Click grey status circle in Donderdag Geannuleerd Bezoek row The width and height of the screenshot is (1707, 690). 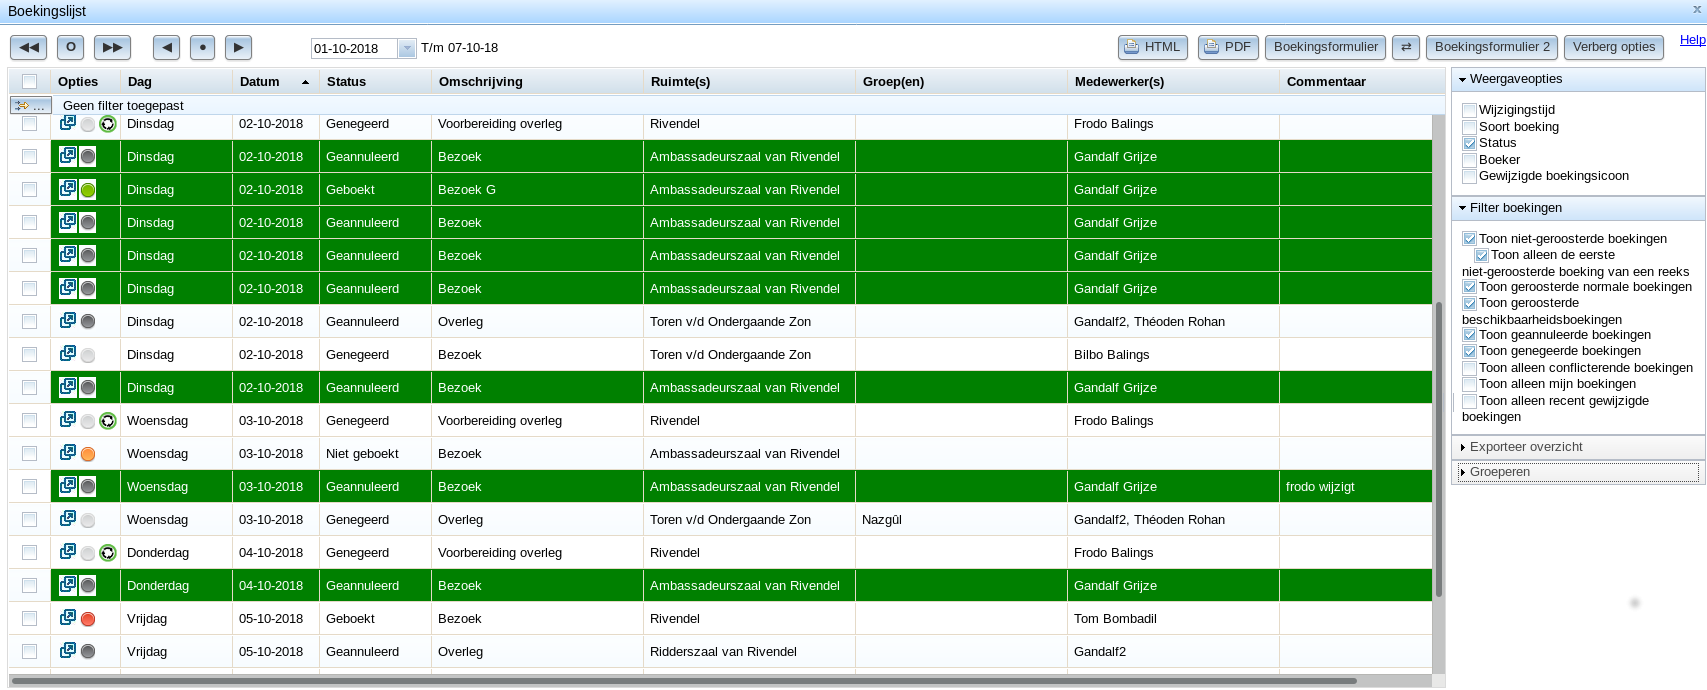click(88, 586)
